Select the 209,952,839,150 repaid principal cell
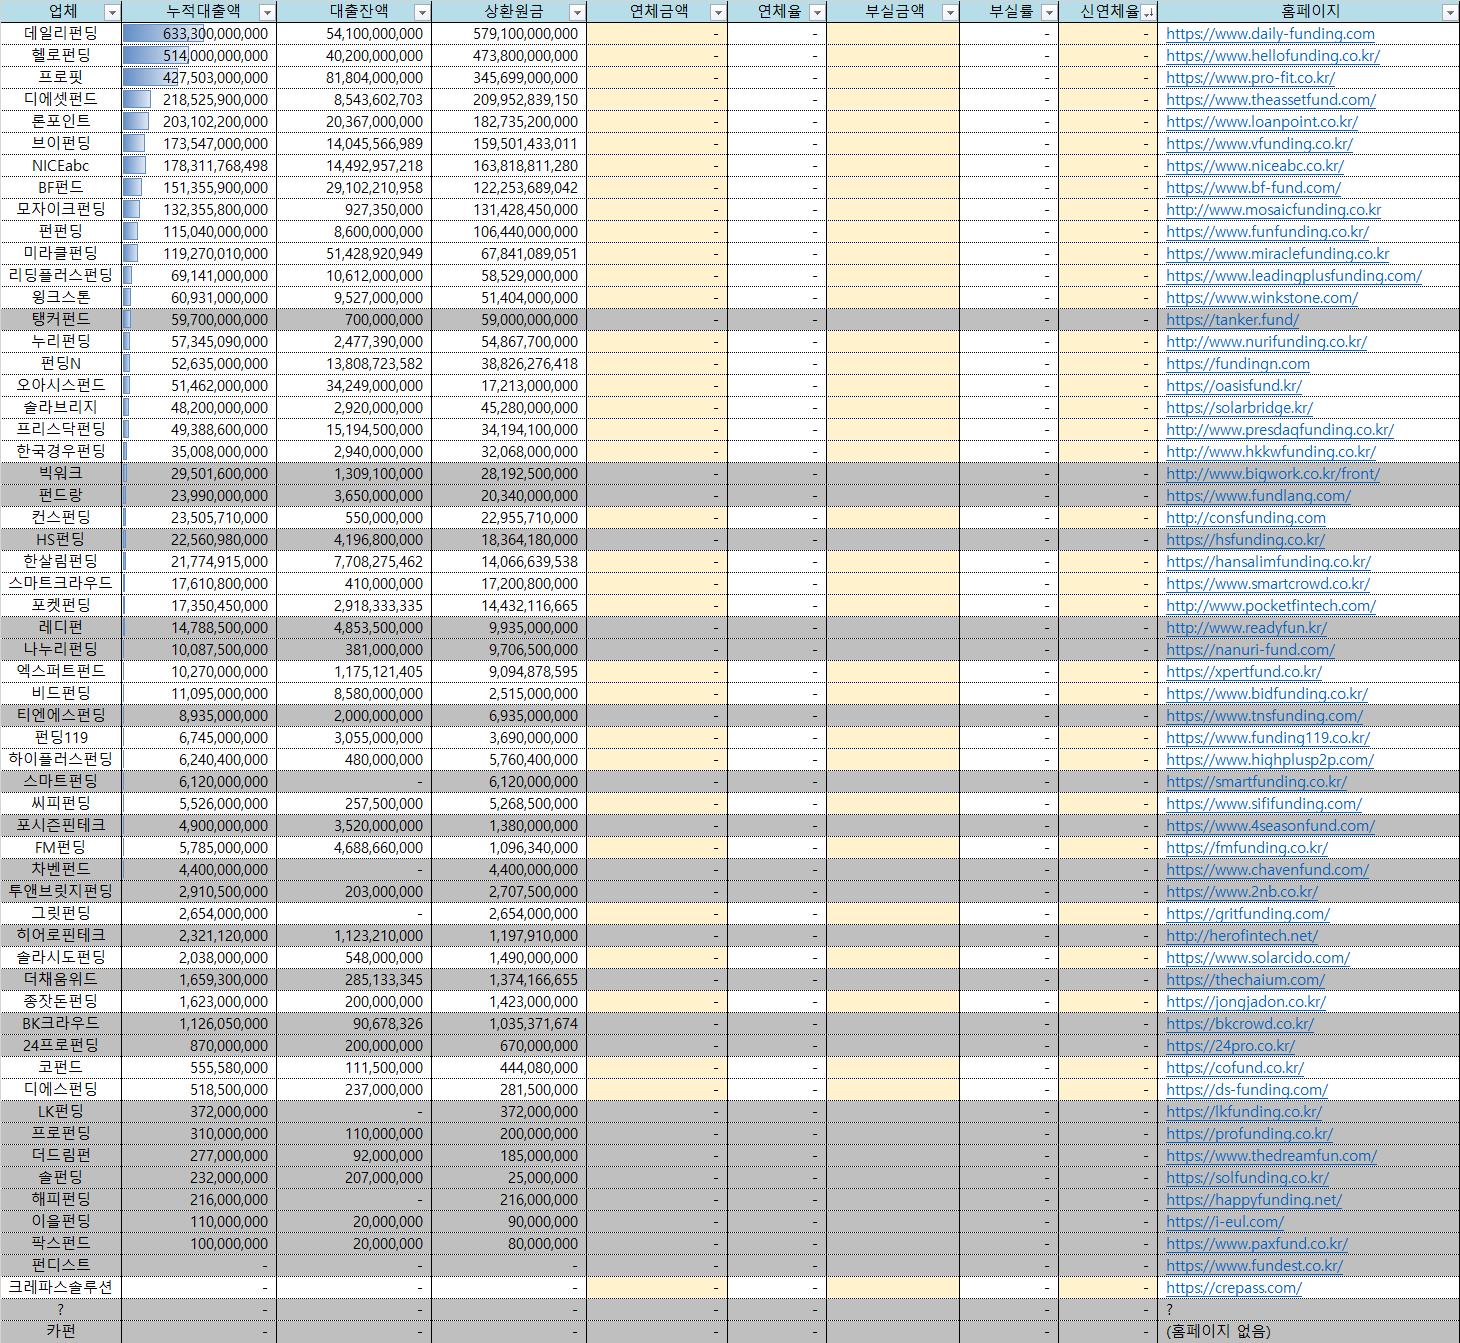This screenshot has height=1343, width=1460. [509, 100]
